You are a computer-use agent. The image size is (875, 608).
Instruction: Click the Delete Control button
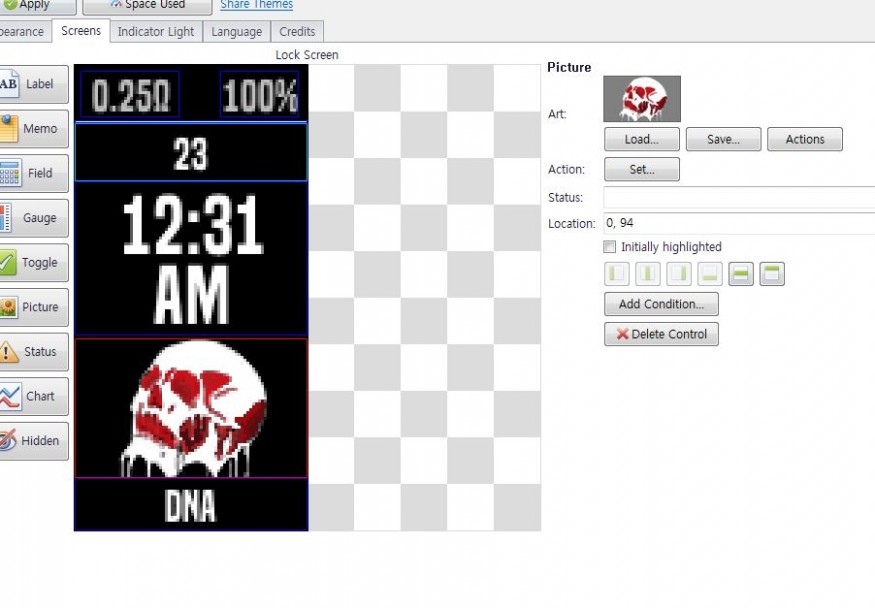coord(661,335)
